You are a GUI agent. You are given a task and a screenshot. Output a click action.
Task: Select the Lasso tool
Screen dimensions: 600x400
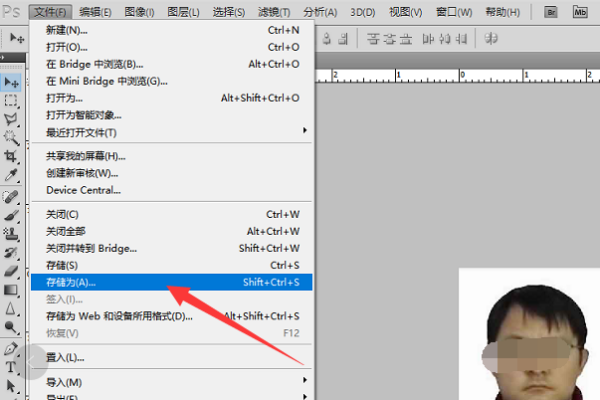[x=12, y=119]
